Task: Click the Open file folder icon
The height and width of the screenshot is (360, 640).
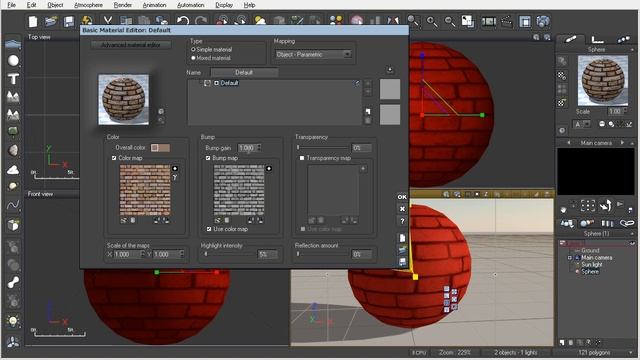Action: coord(51,21)
